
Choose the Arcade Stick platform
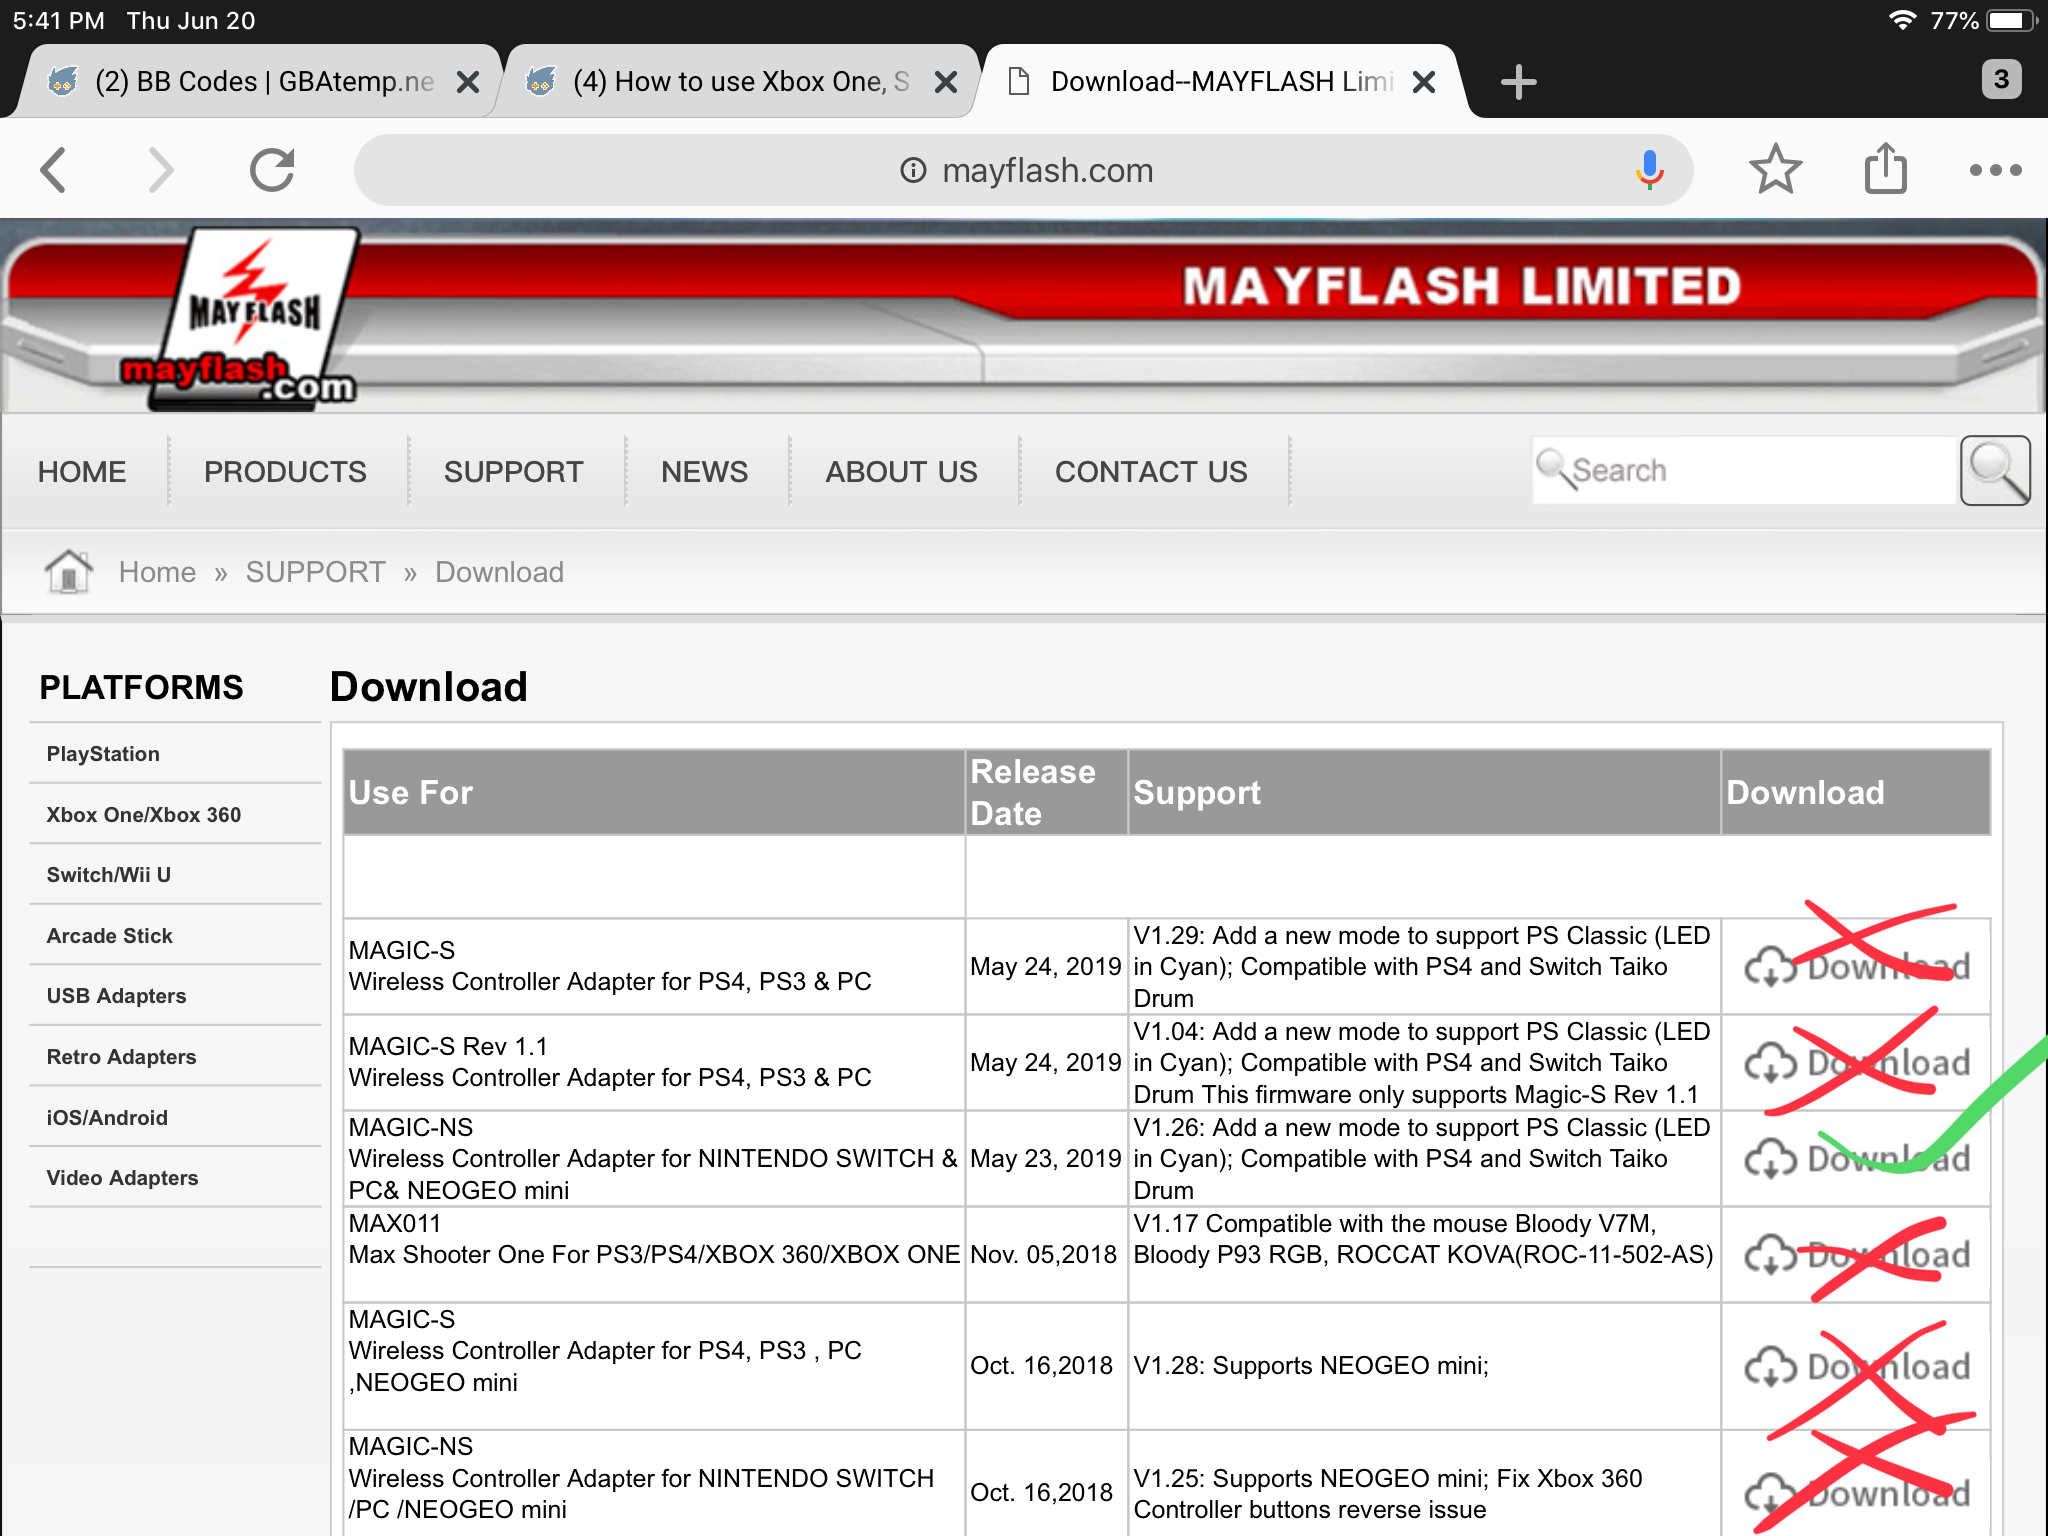[110, 936]
